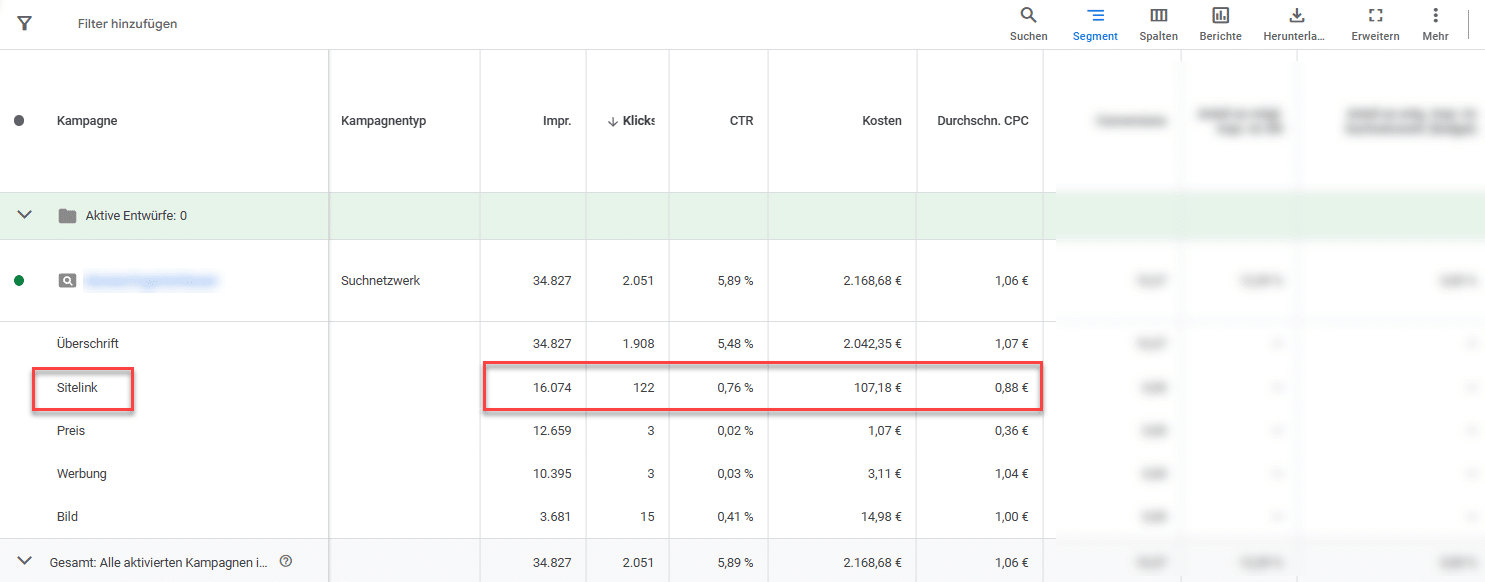This screenshot has height=582, width=1485.
Task: Click the Filter hinzufügen link
Action: (x=126, y=22)
